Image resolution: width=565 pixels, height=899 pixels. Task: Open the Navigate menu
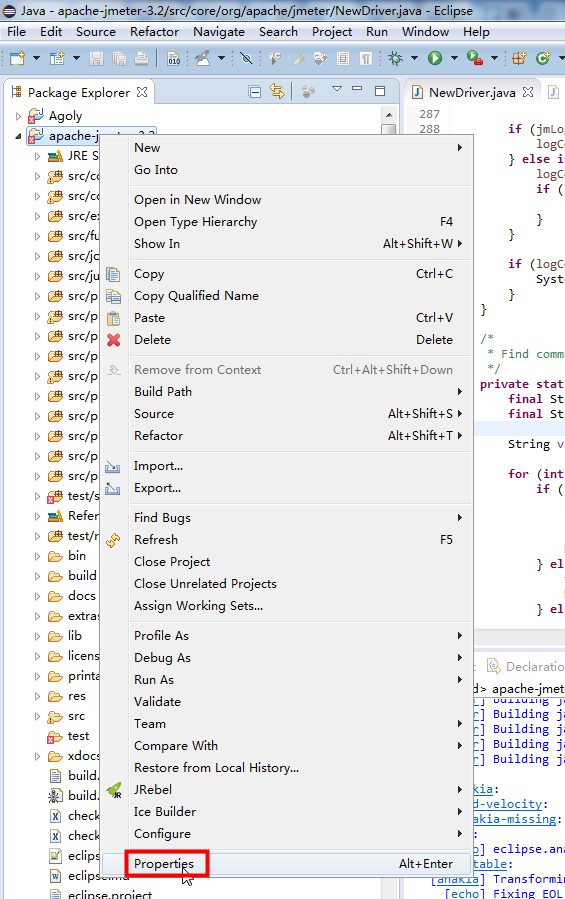coord(219,32)
